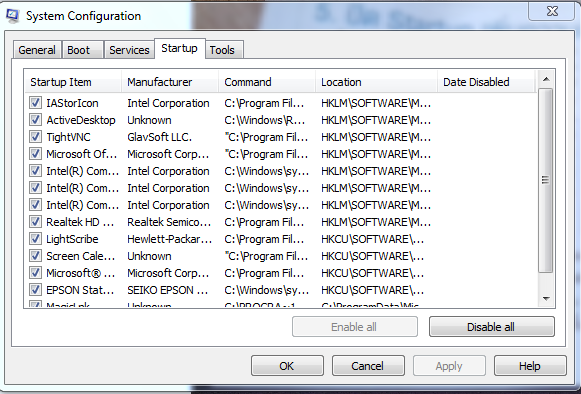Uncheck the IAStorIcon startup item
The height and width of the screenshot is (394, 581).
click(35, 103)
